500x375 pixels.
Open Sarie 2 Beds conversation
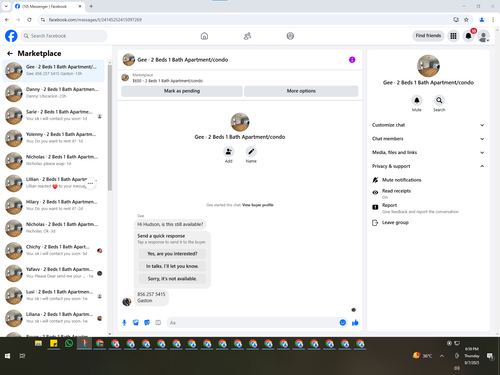pyautogui.click(x=54, y=116)
